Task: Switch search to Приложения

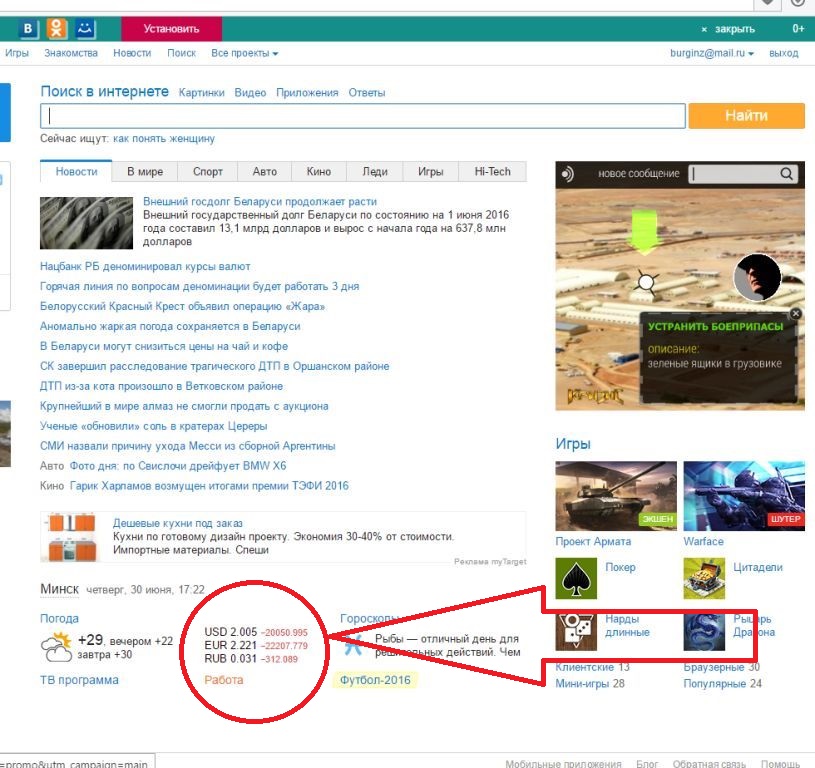Action: pyautogui.click(x=307, y=93)
